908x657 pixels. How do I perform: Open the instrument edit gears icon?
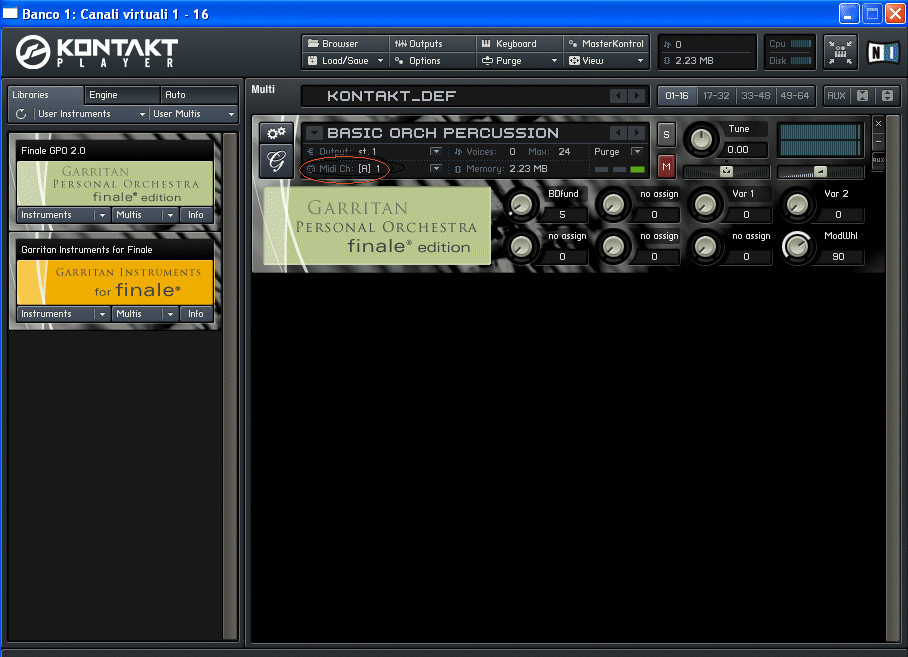point(276,133)
